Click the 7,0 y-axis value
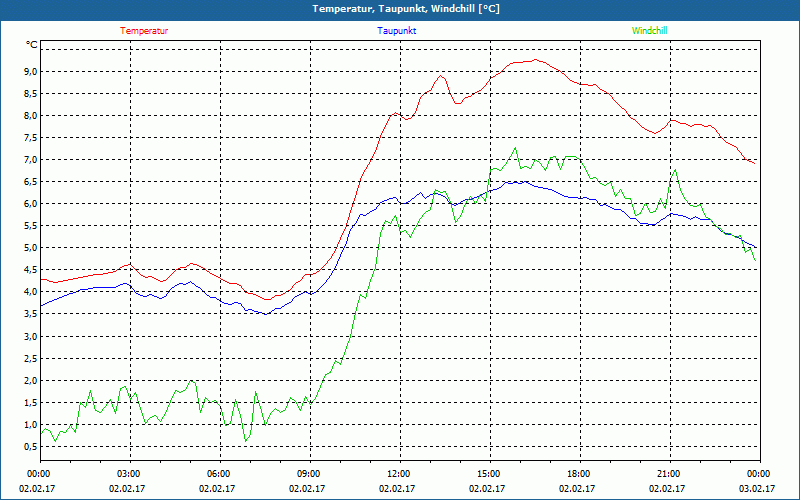Viewport: 800px width, 500px height. tap(32, 160)
